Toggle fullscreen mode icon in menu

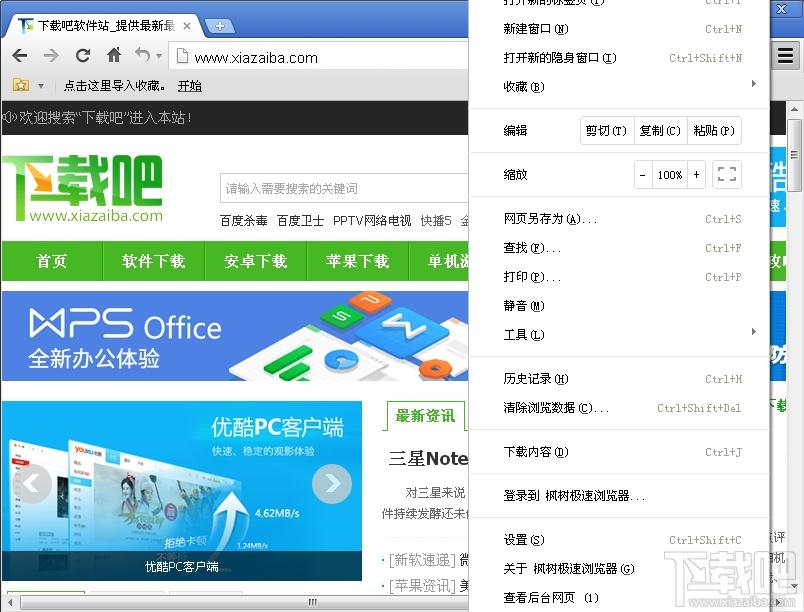click(727, 175)
